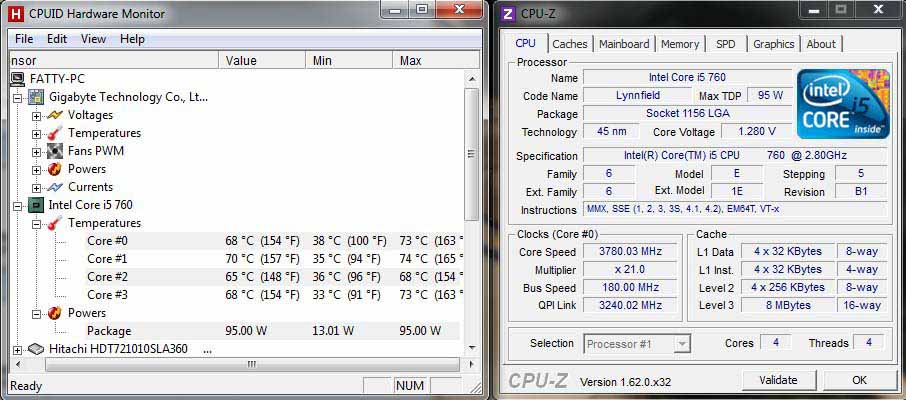This screenshot has height=400, width=906.
Task: Click the HWMonitor red H title icon
Action: coord(16,13)
